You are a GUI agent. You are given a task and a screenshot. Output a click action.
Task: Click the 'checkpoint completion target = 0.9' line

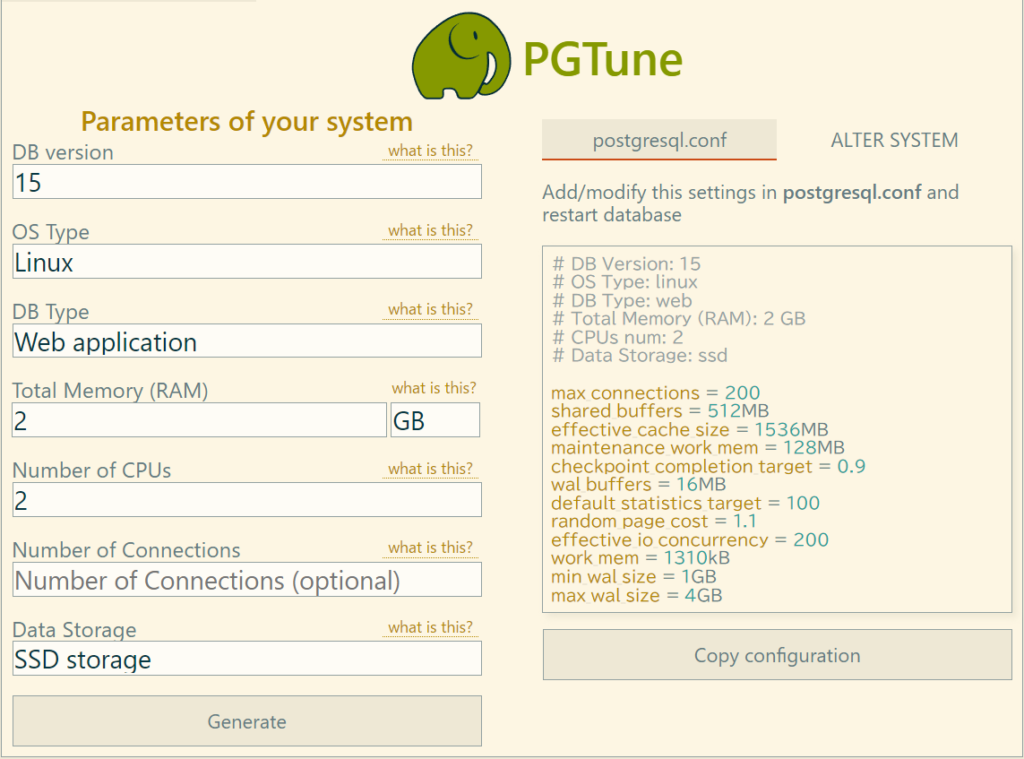[x=709, y=466]
